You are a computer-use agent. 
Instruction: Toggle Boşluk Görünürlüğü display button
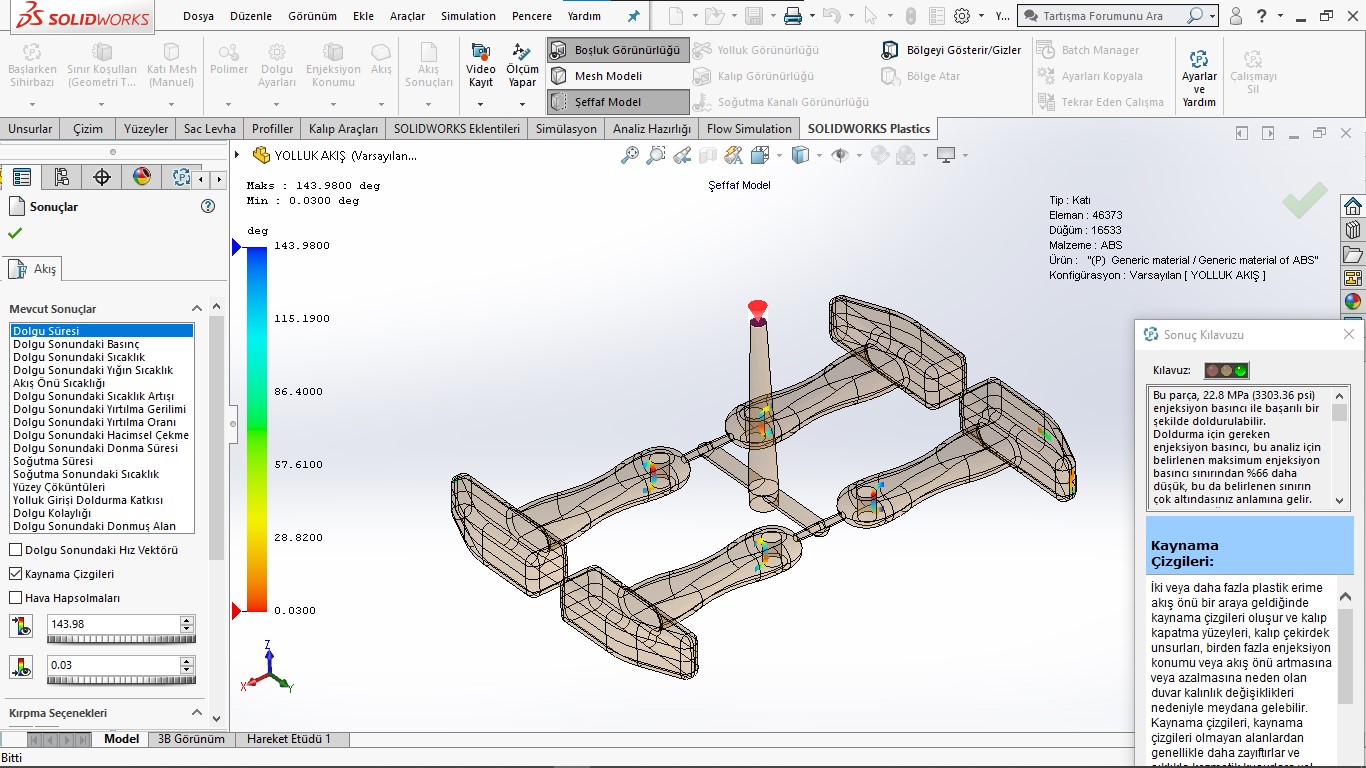coord(618,50)
